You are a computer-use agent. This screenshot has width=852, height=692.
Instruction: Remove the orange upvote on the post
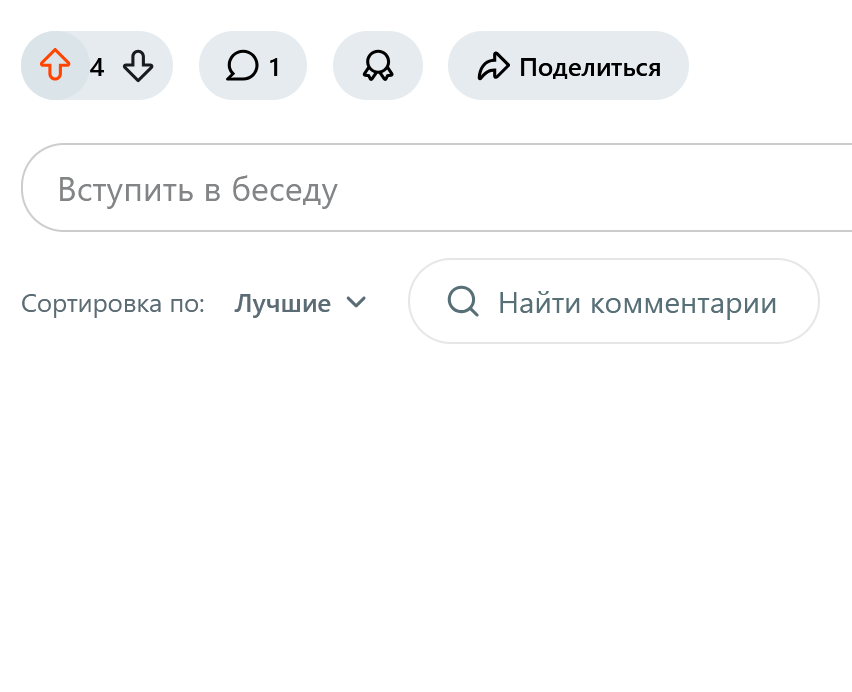click(x=55, y=65)
